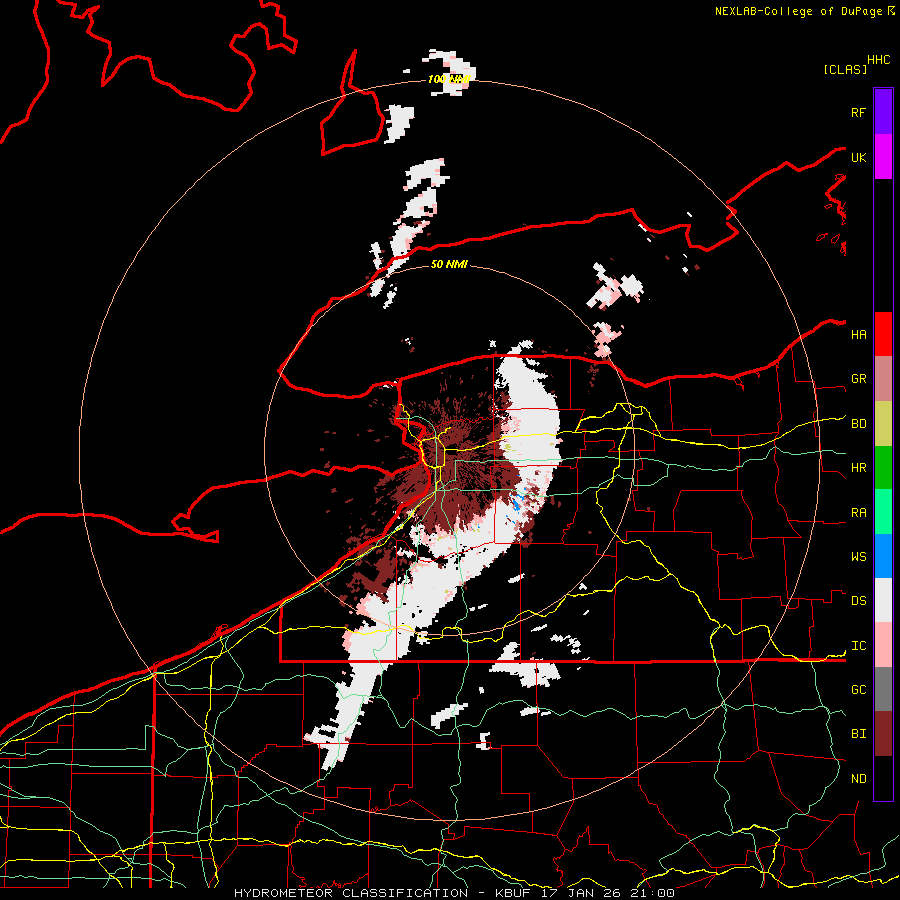Click the RF purple legend swatch
900x900 pixels.
pyautogui.click(x=883, y=112)
